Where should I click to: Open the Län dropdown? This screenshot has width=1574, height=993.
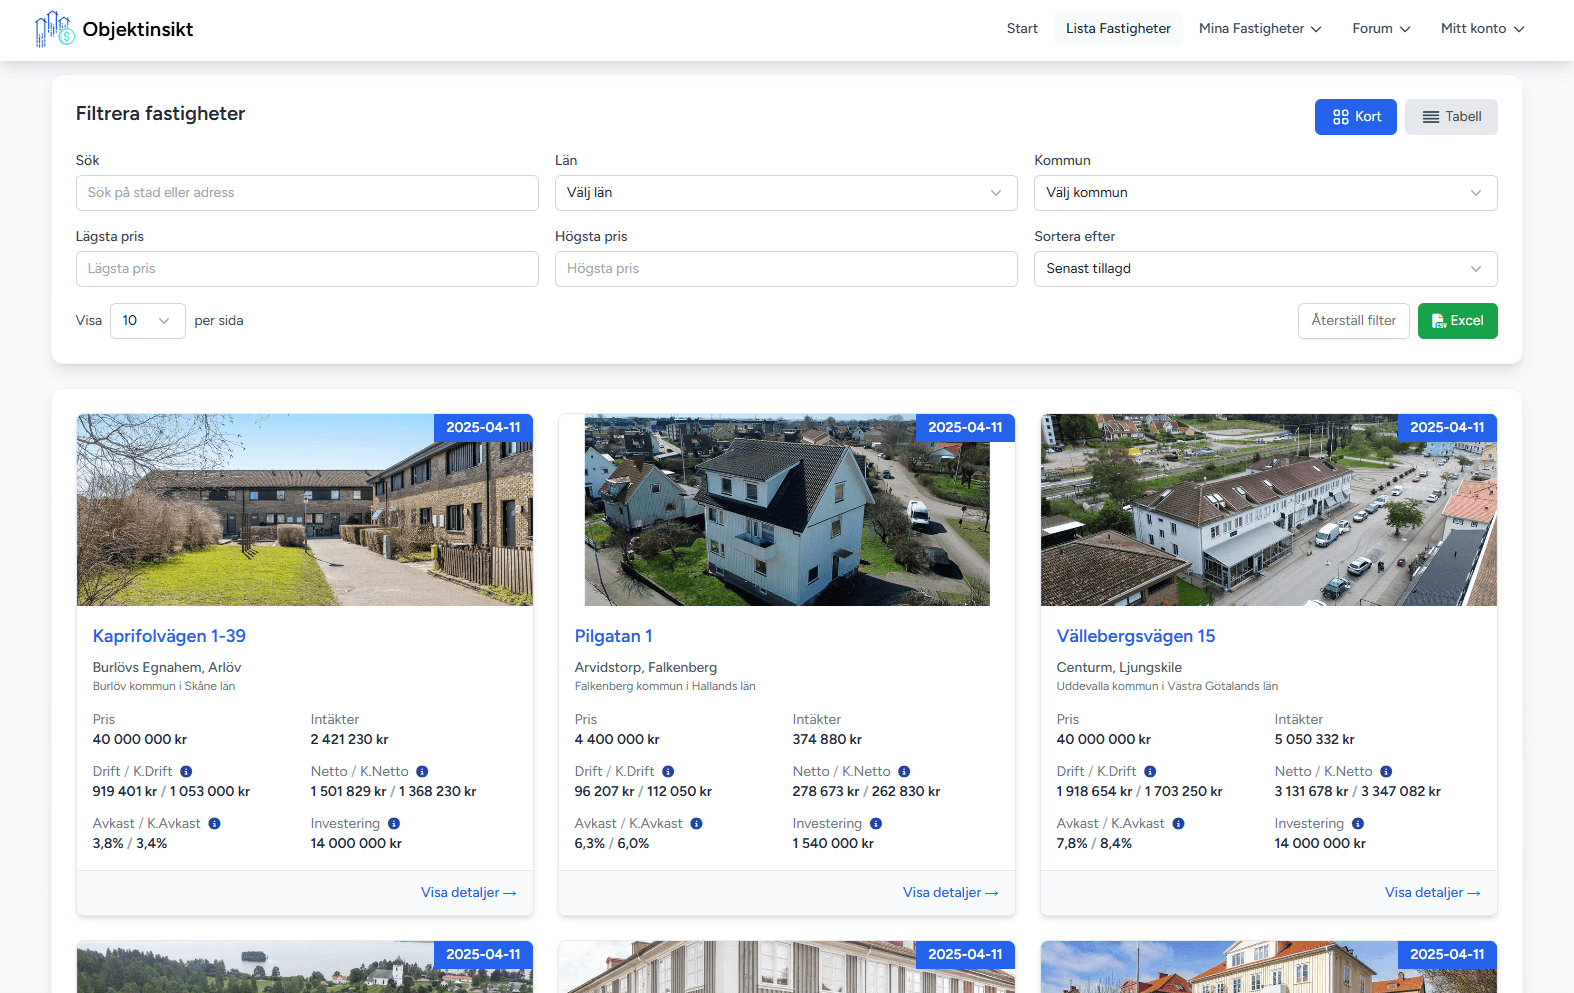pos(786,193)
